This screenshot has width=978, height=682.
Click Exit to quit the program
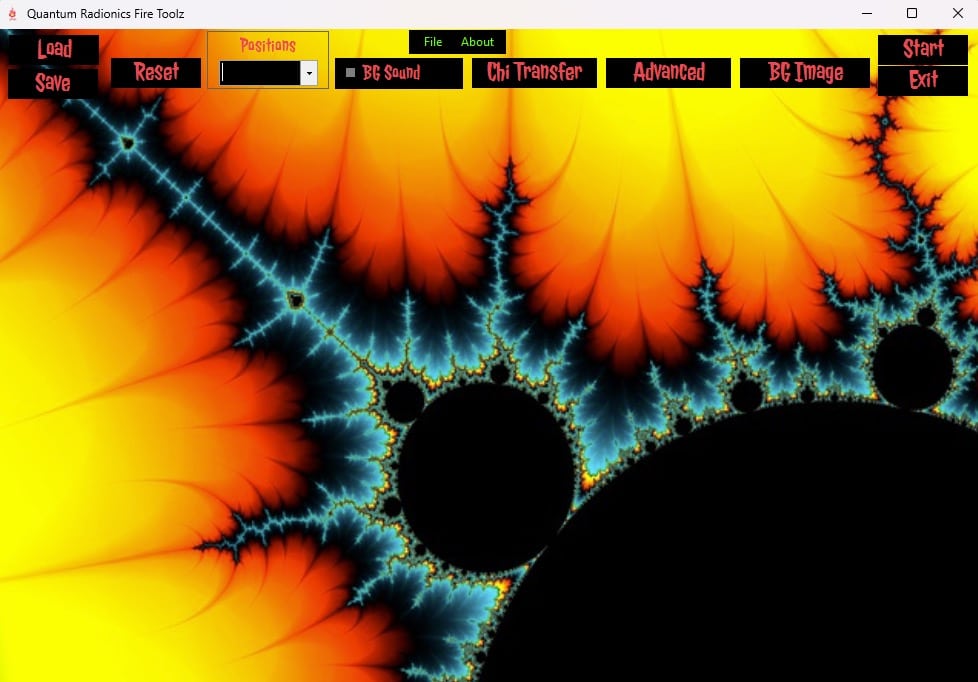click(923, 81)
